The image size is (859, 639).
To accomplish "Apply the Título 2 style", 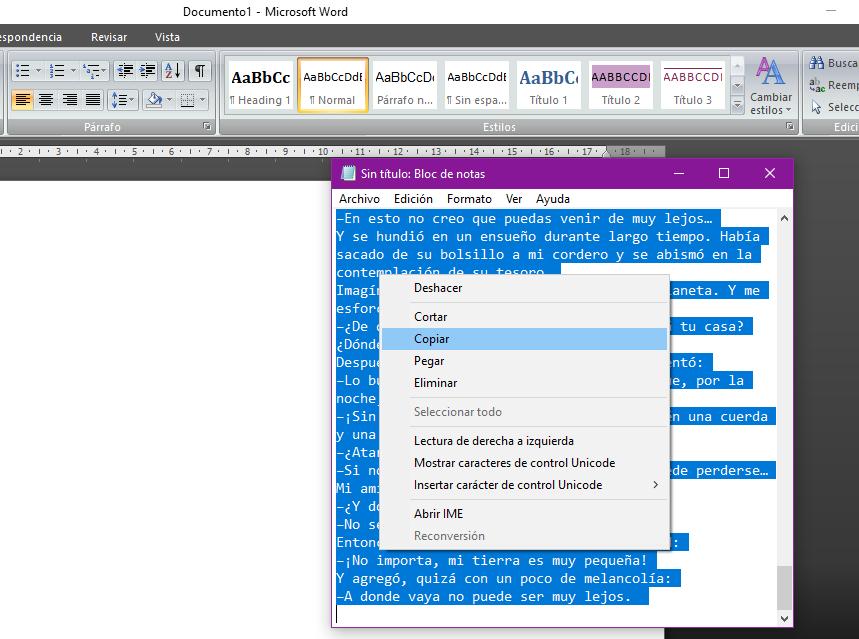I will [621, 85].
